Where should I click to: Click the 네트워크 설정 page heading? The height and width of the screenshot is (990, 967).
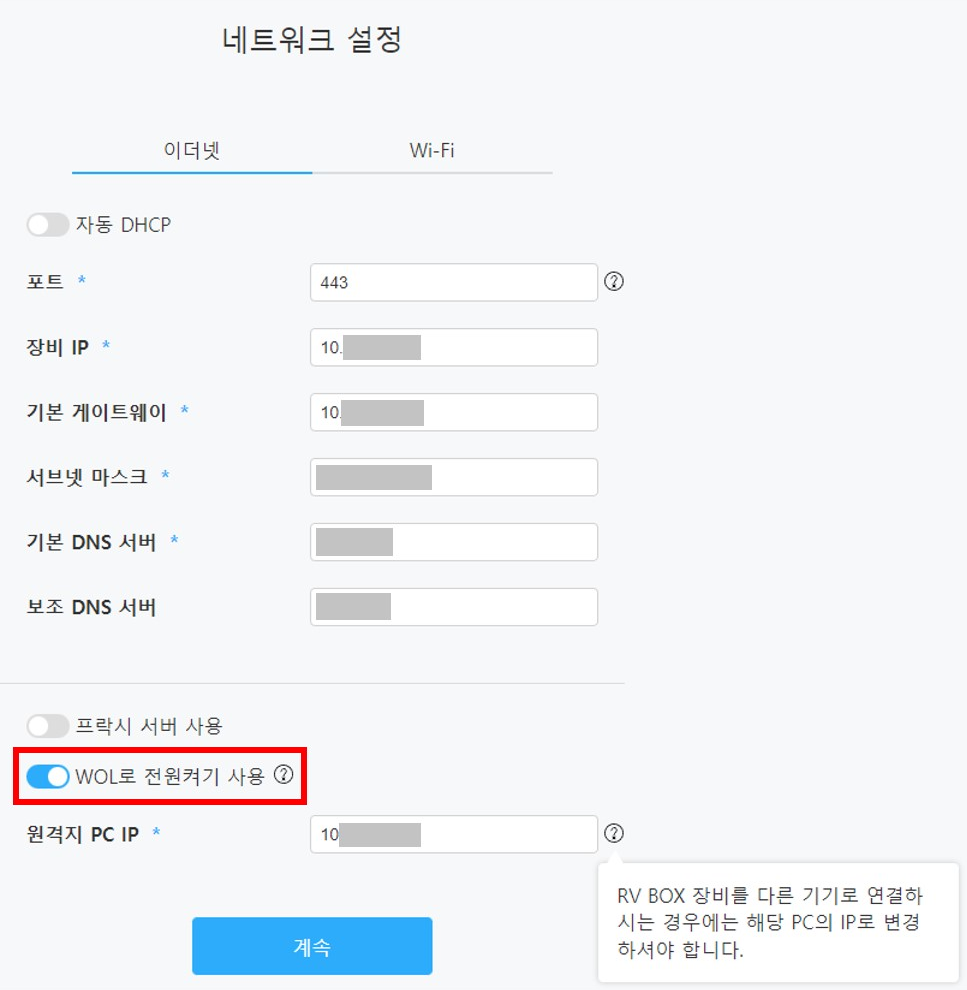tap(312, 41)
